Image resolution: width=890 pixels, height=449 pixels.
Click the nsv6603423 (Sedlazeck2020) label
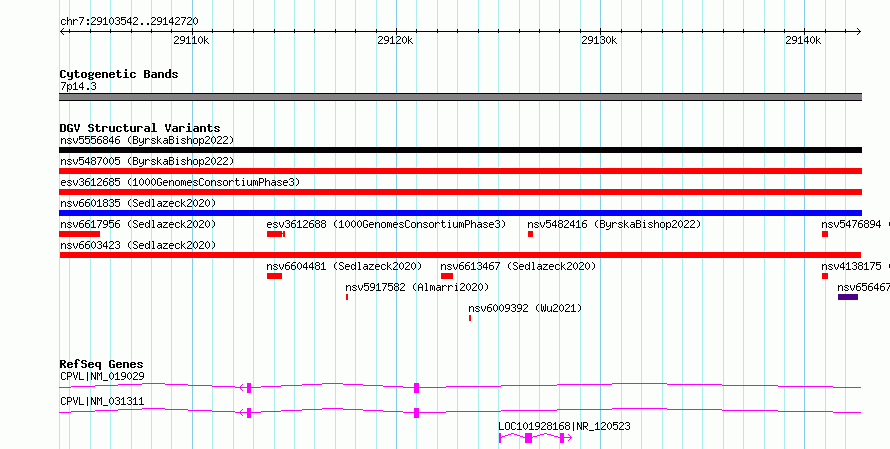click(x=138, y=245)
